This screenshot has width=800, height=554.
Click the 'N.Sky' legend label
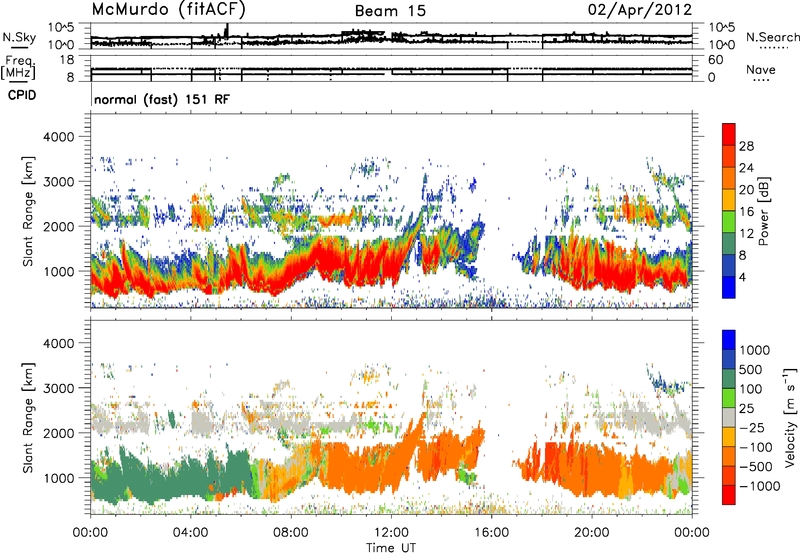click(x=19, y=37)
